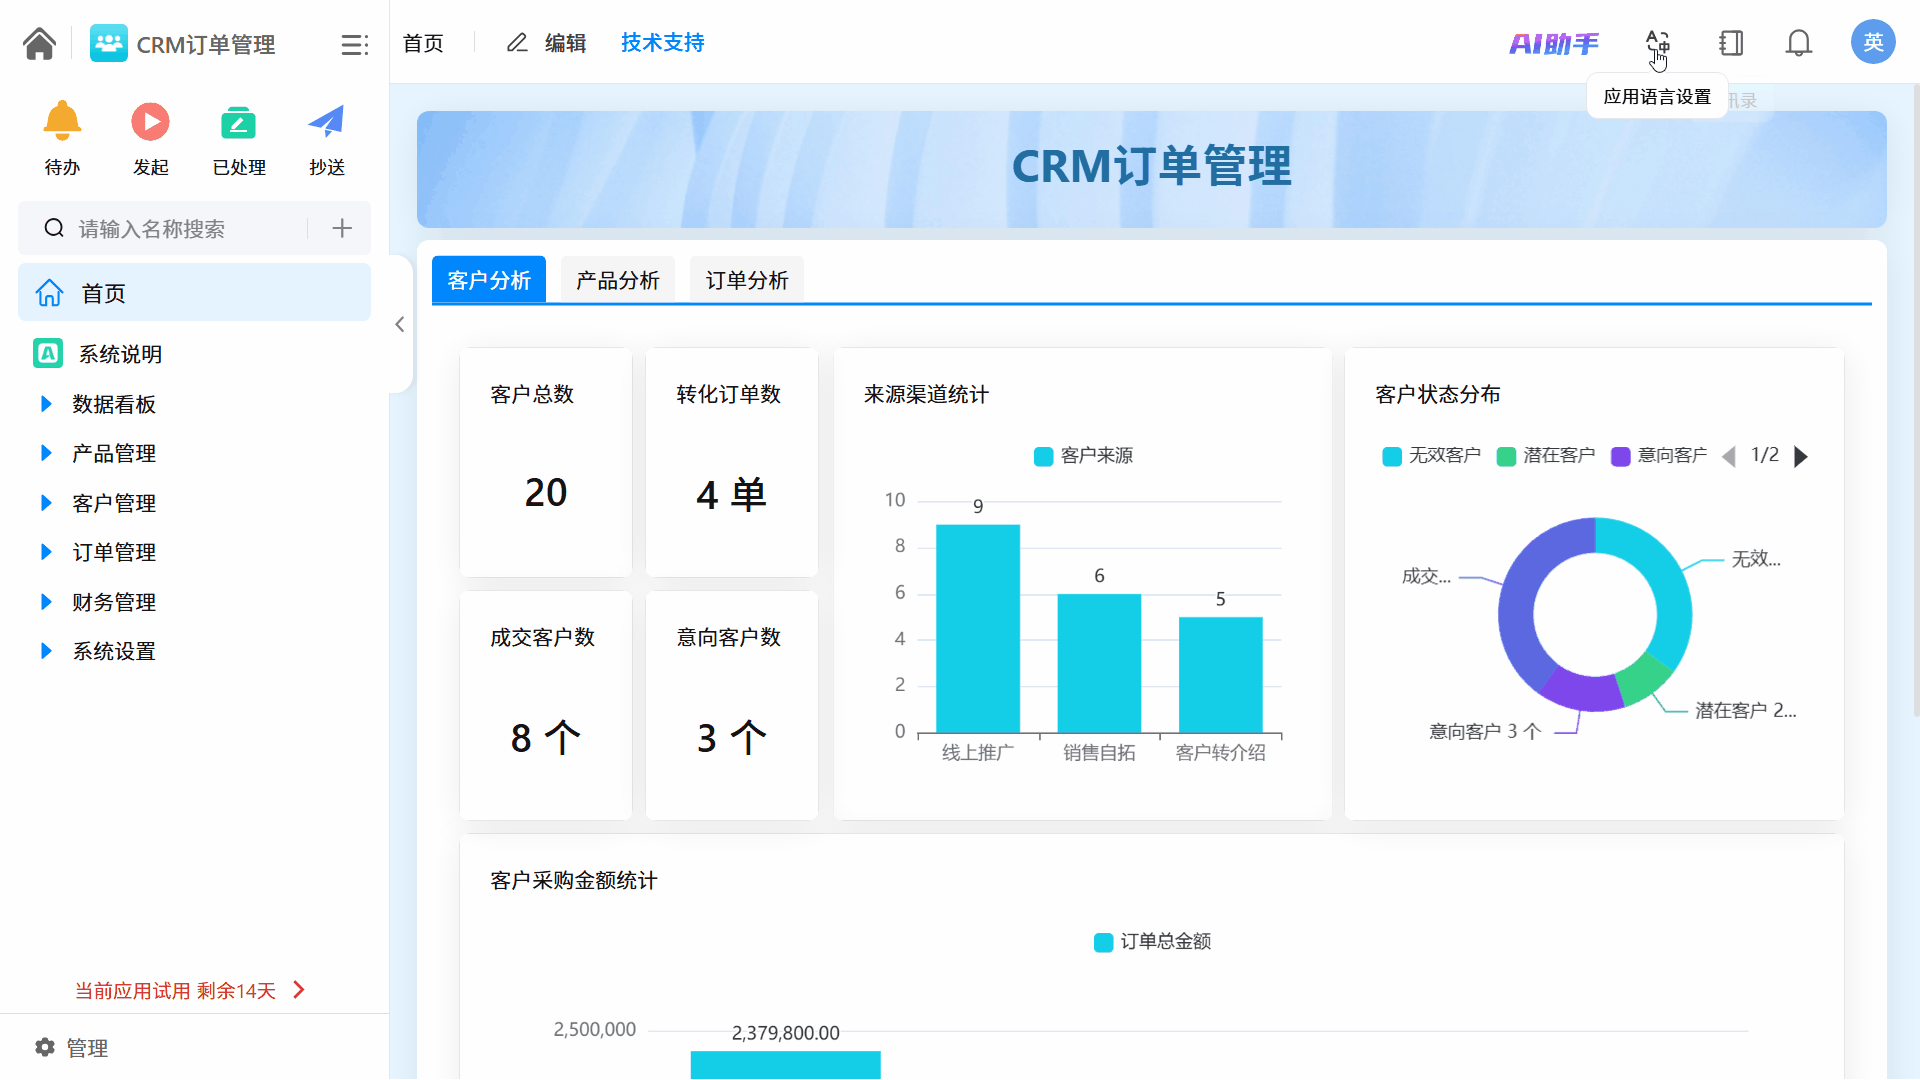The width and height of the screenshot is (1920, 1080).
Task: Click the 管理 gear icon
Action: tap(45, 1047)
